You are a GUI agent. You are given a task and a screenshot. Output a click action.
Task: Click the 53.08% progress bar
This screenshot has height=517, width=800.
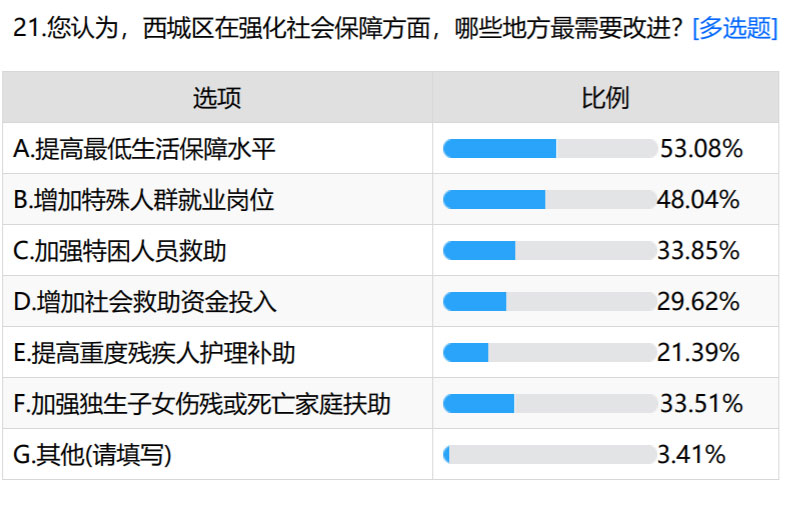(550, 149)
